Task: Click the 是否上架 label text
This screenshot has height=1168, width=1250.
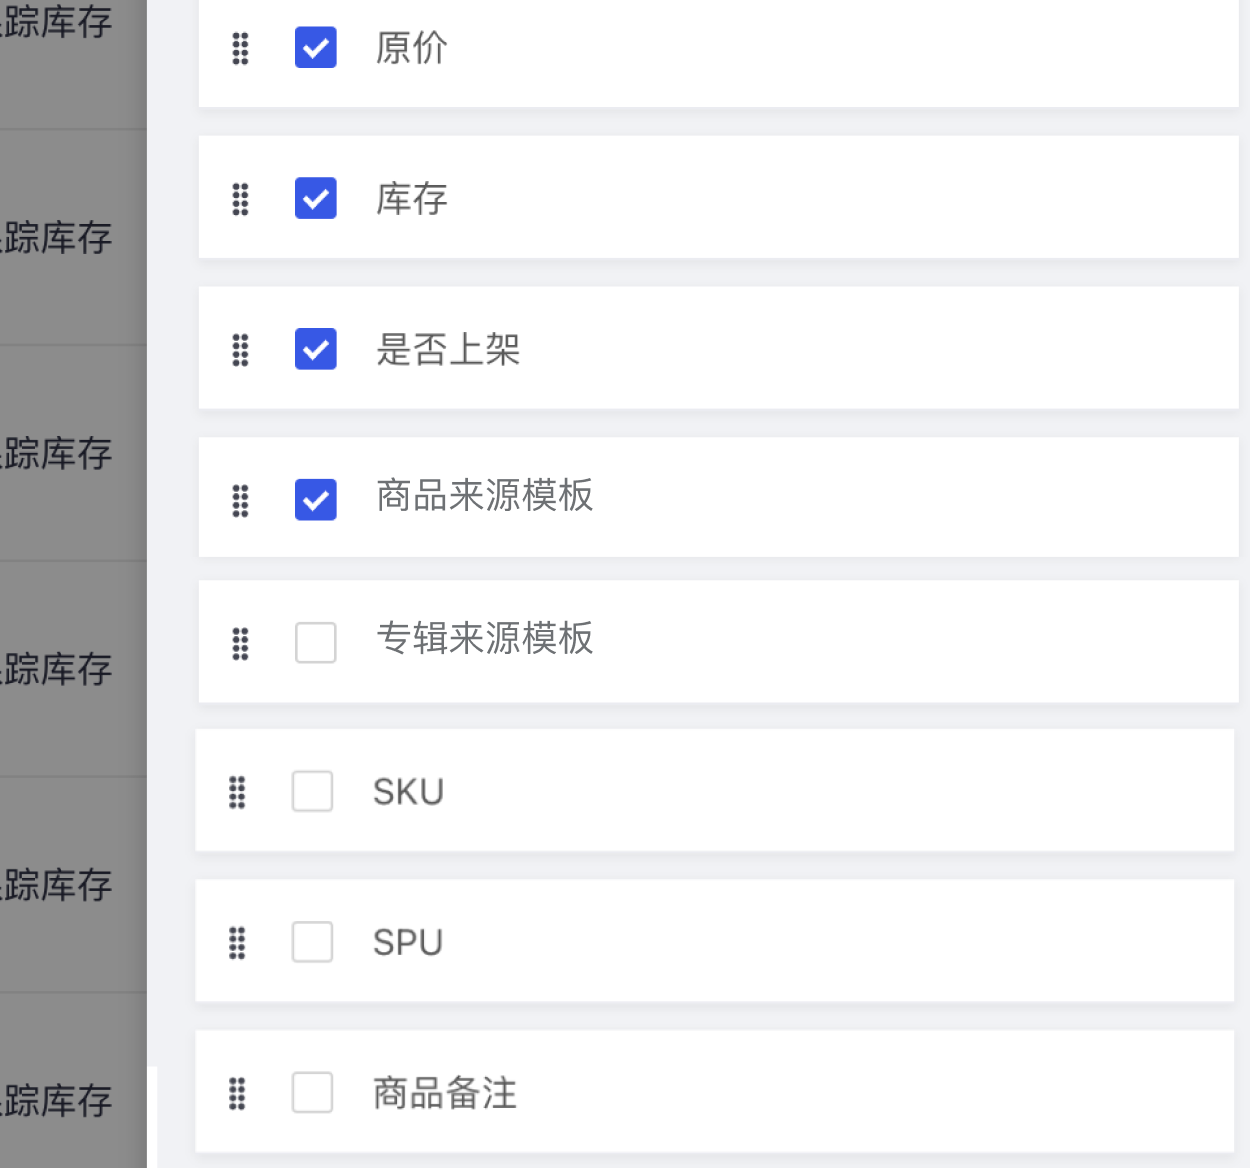Action: pyautogui.click(x=448, y=350)
